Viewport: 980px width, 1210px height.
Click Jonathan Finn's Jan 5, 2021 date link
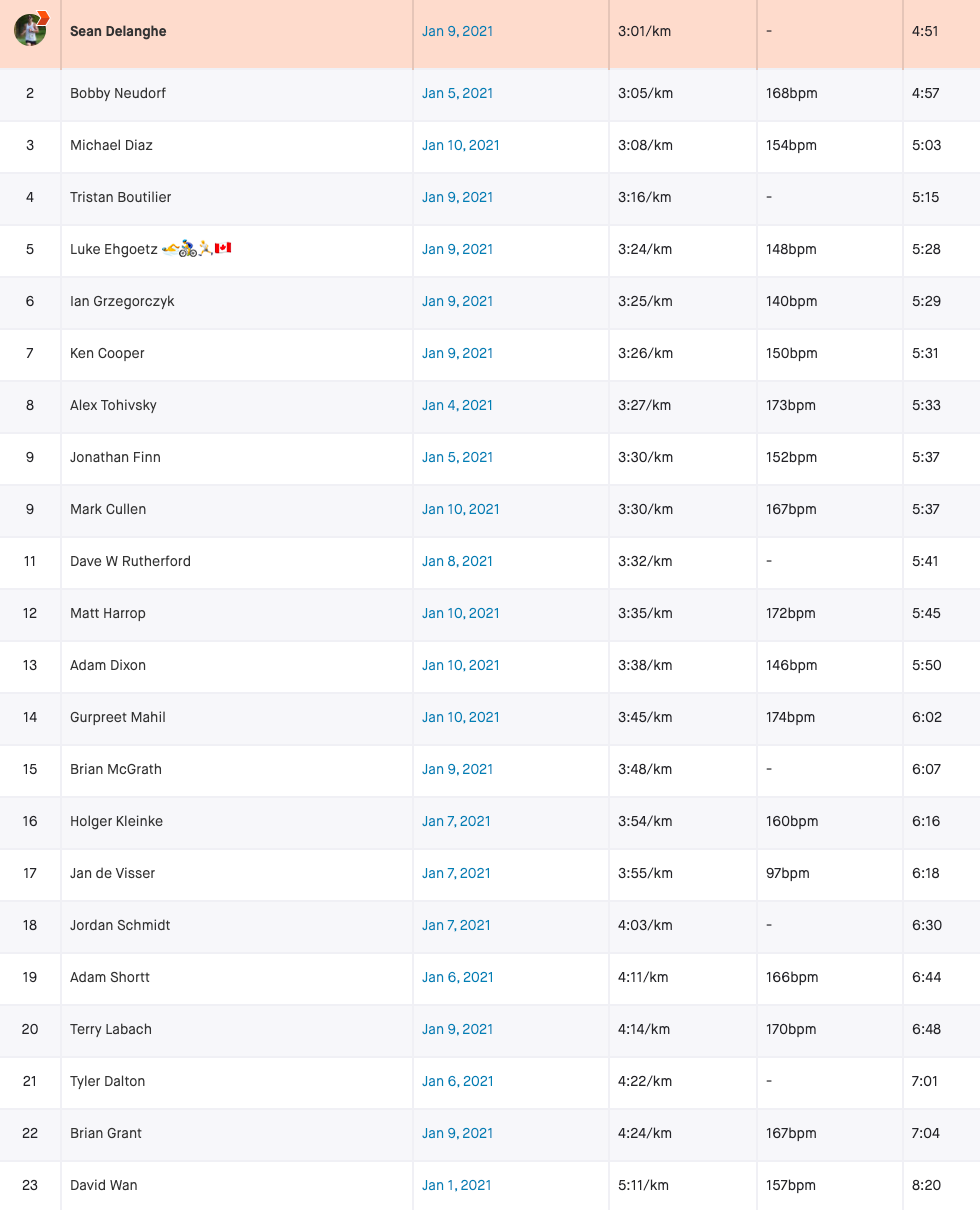[457, 457]
